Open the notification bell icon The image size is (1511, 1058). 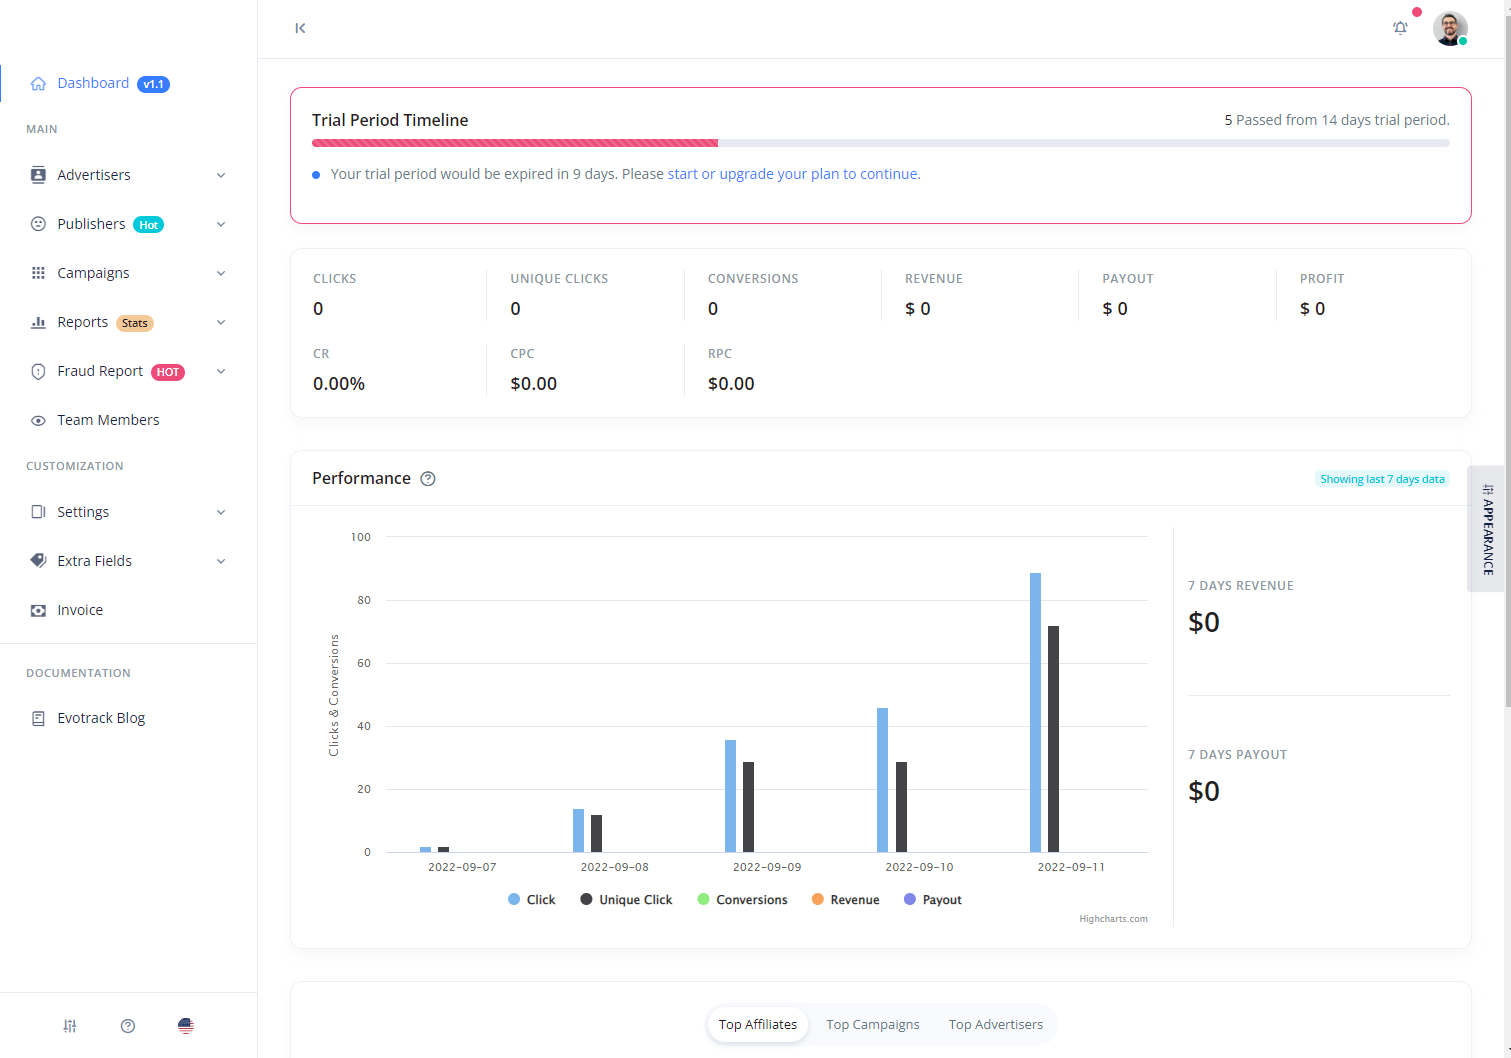pyautogui.click(x=1400, y=28)
